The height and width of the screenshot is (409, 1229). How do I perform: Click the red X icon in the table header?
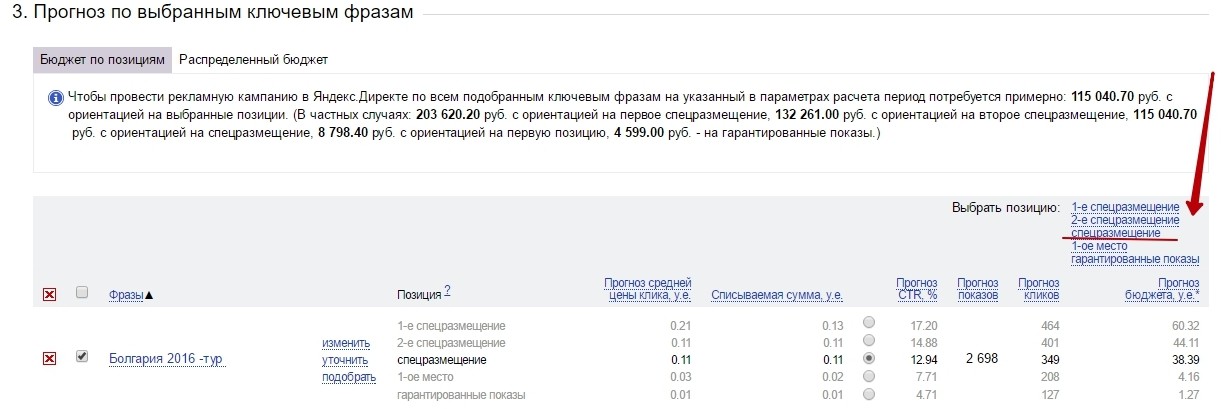tap(49, 294)
